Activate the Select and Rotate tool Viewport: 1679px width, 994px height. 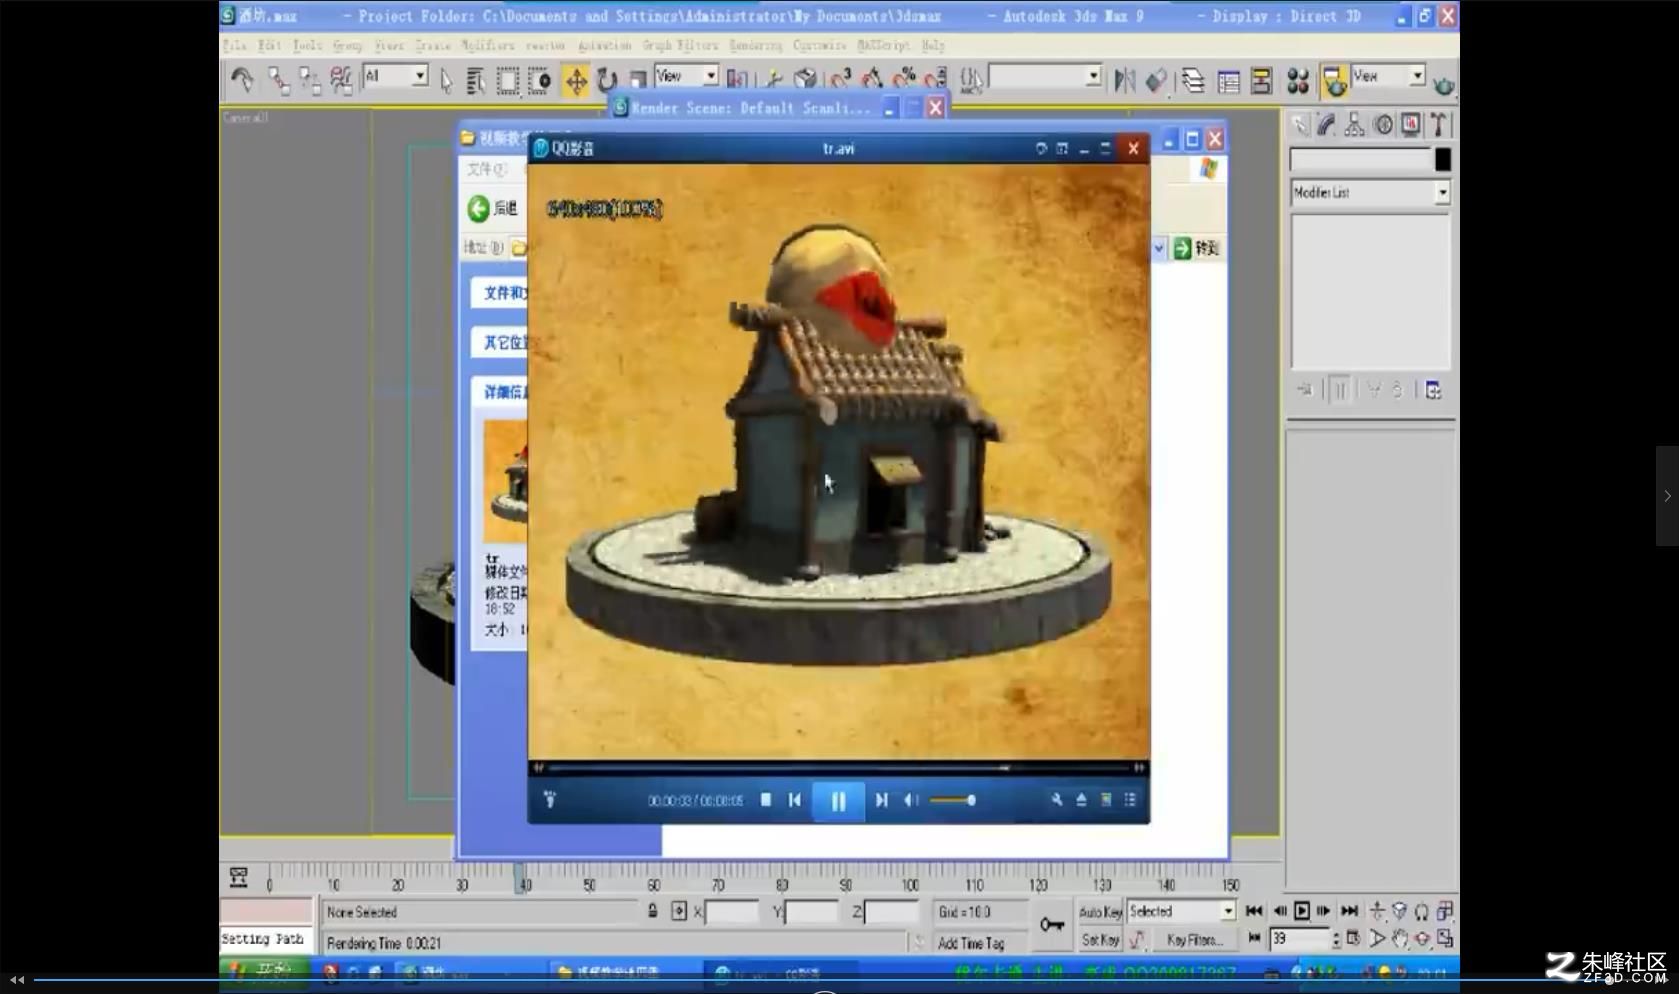[x=607, y=80]
